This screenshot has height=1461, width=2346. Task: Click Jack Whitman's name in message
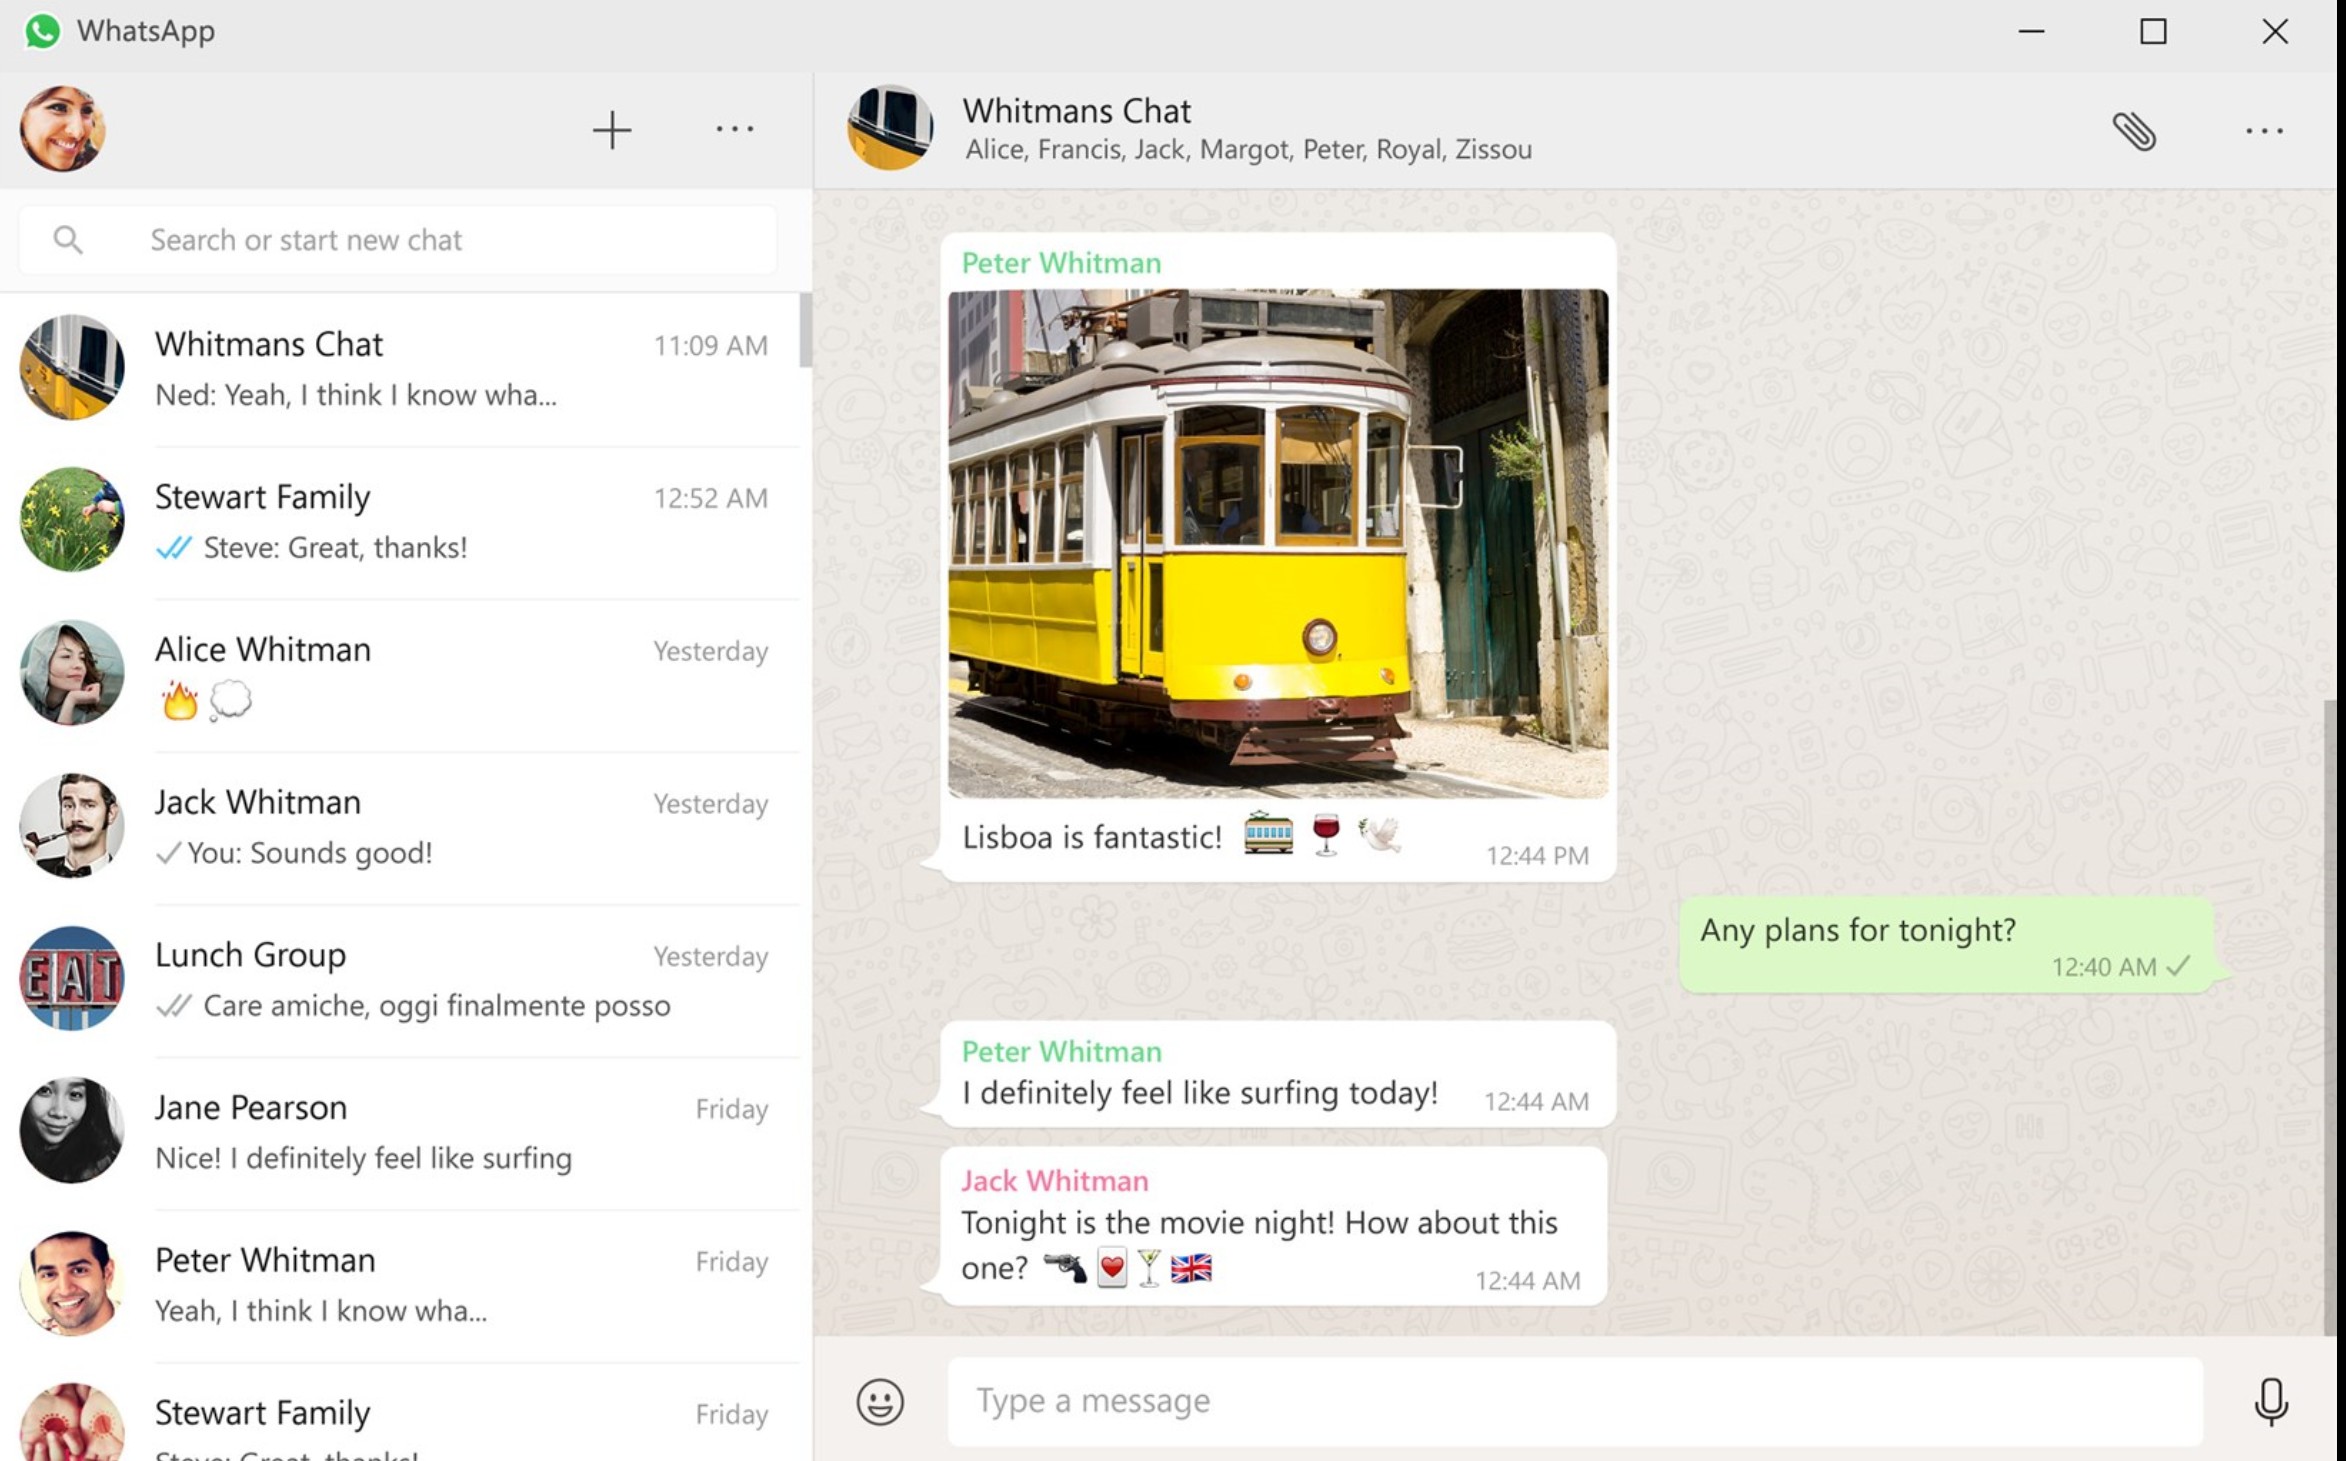[1054, 1181]
